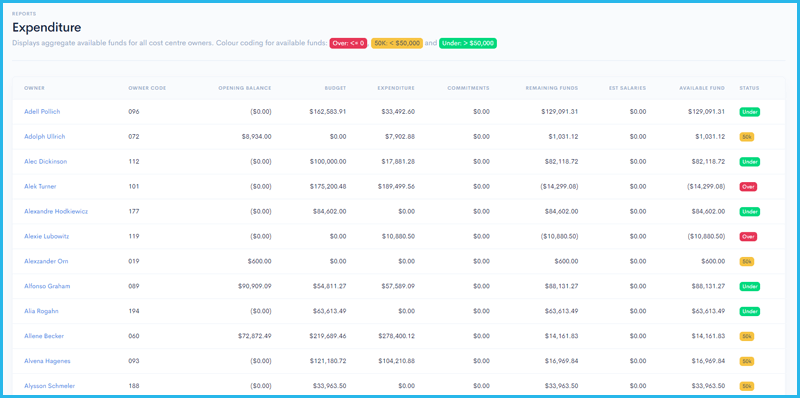Open Adell Pollich owner link
Image resolution: width=800 pixels, height=398 pixels.
42,112
